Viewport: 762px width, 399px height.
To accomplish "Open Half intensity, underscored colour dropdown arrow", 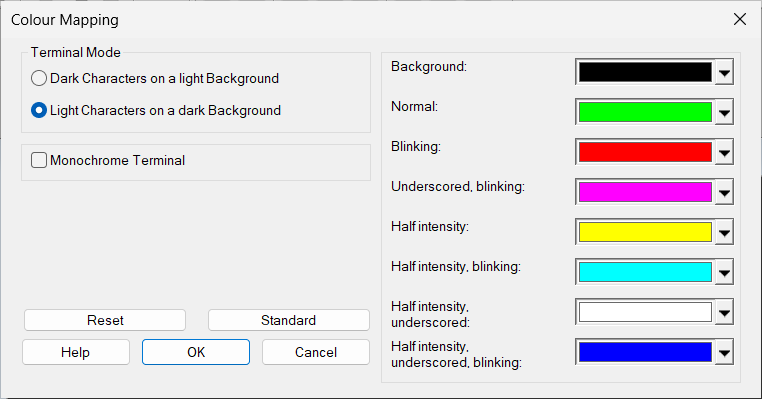I will pyautogui.click(x=724, y=312).
